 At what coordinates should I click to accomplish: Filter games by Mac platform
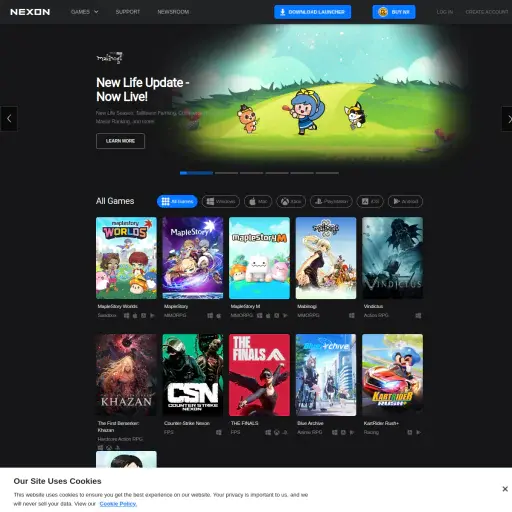pyautogui.click(x=258, y=201)
